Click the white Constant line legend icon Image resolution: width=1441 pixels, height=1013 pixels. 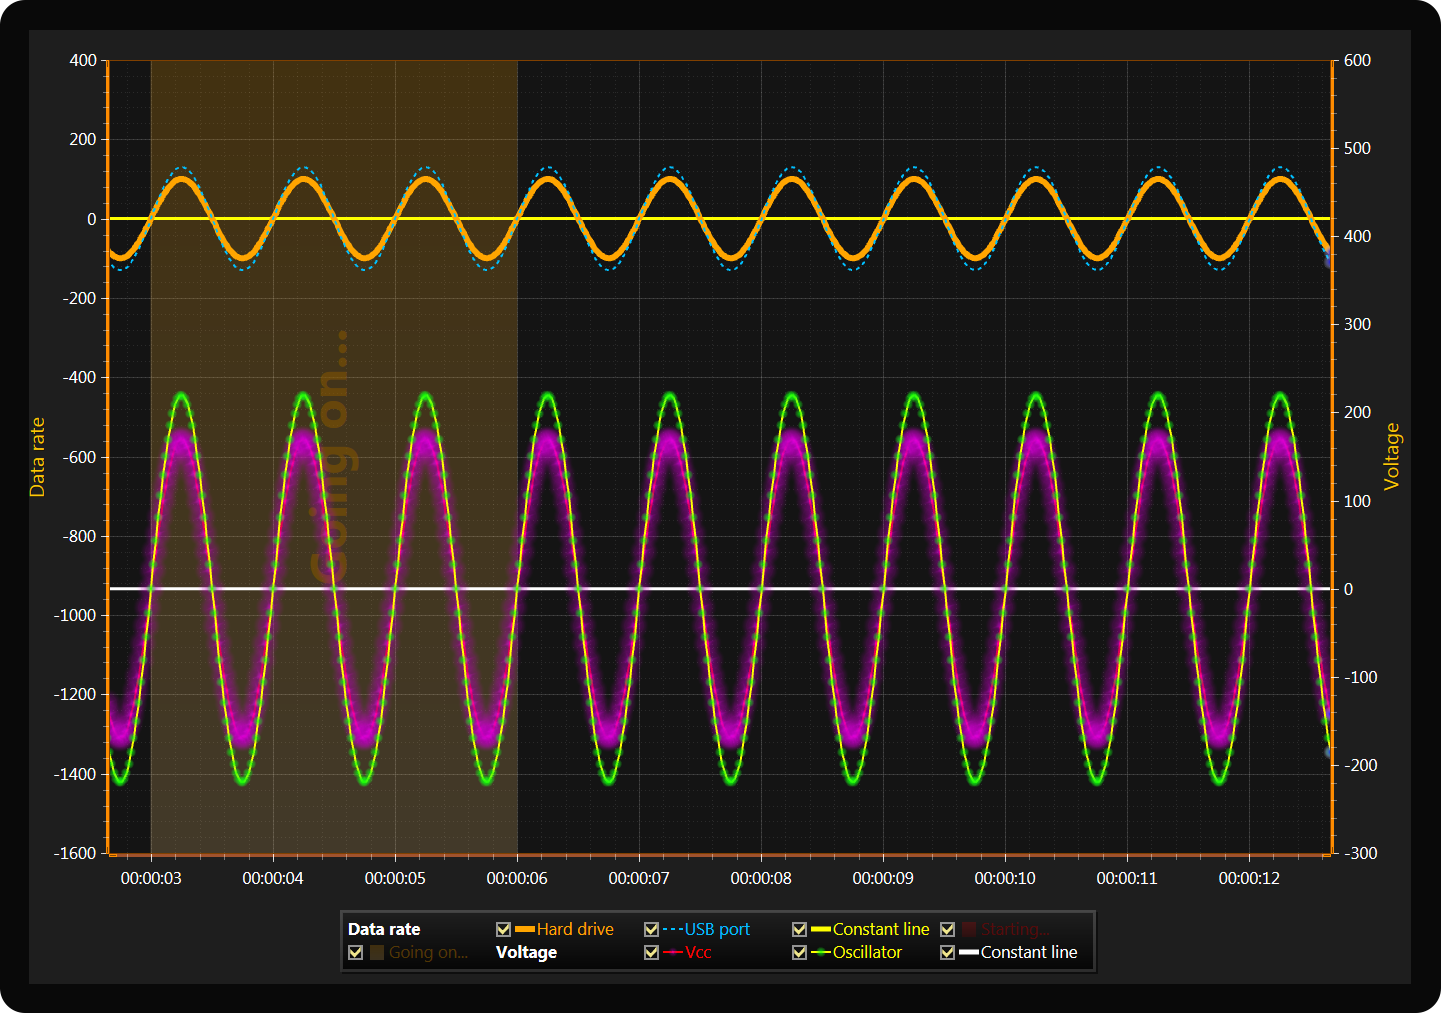[x=969, y=953]
